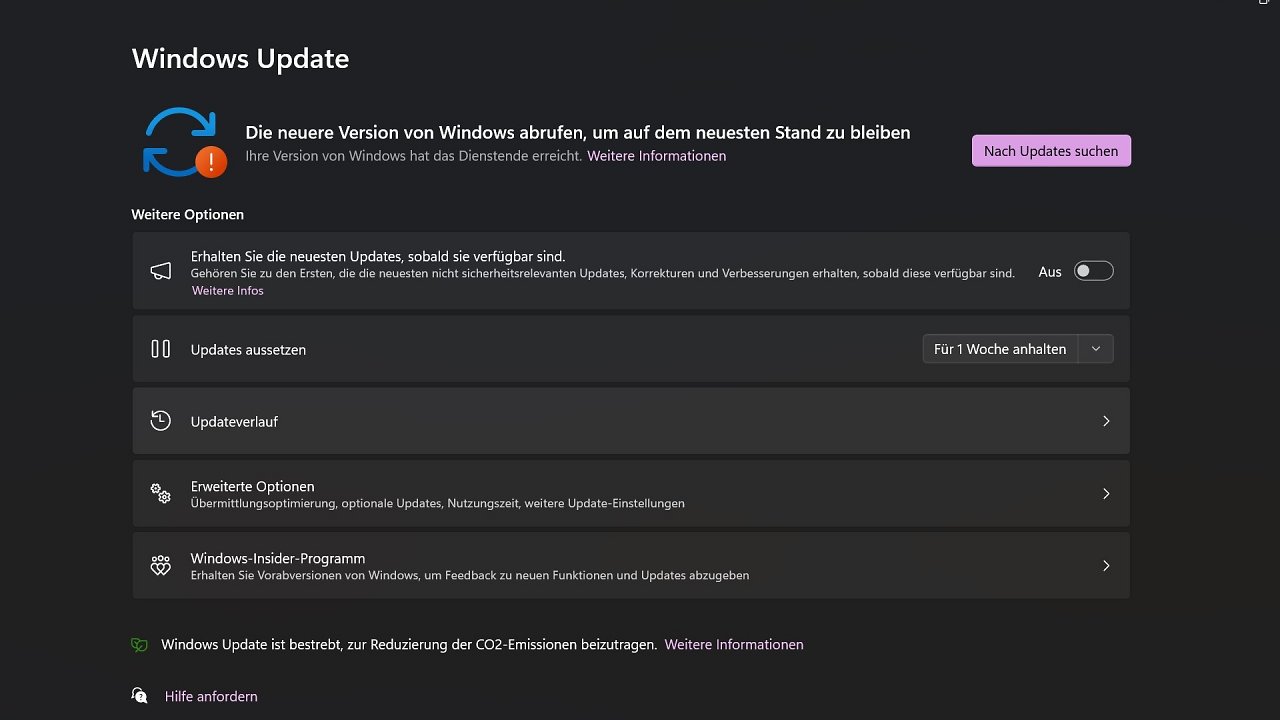Image resolution: width=1280 pixels, height=720 pixels.
Task: Open the Für 1 Woche anhalten dropdown arrow
Action: click(1096, 349)
